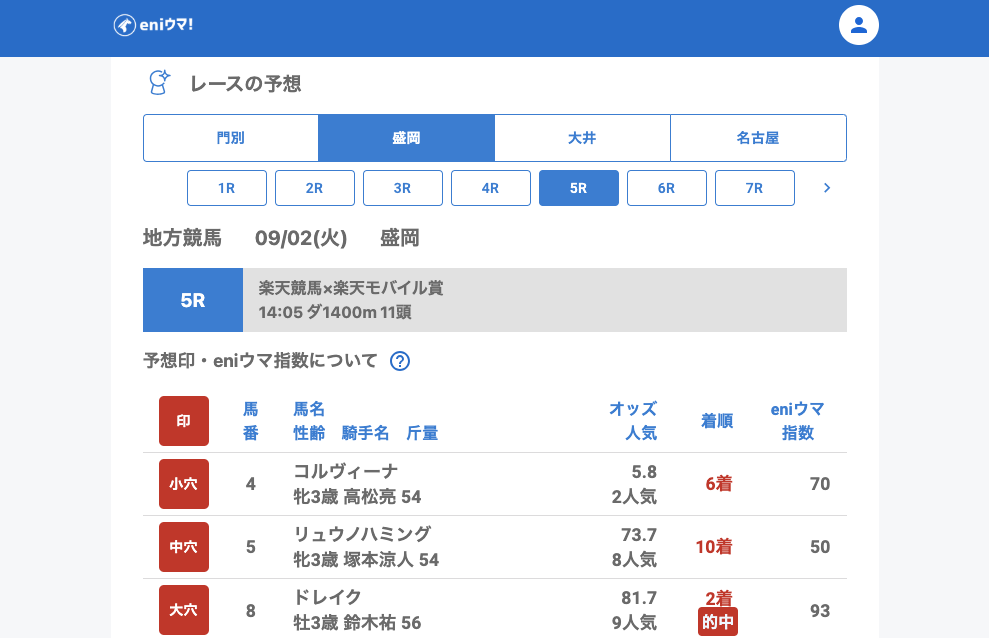Switch to the 名古屋 racecourse tab
The width and height of the screenshot is (989, 638).
tap(758, 138)
